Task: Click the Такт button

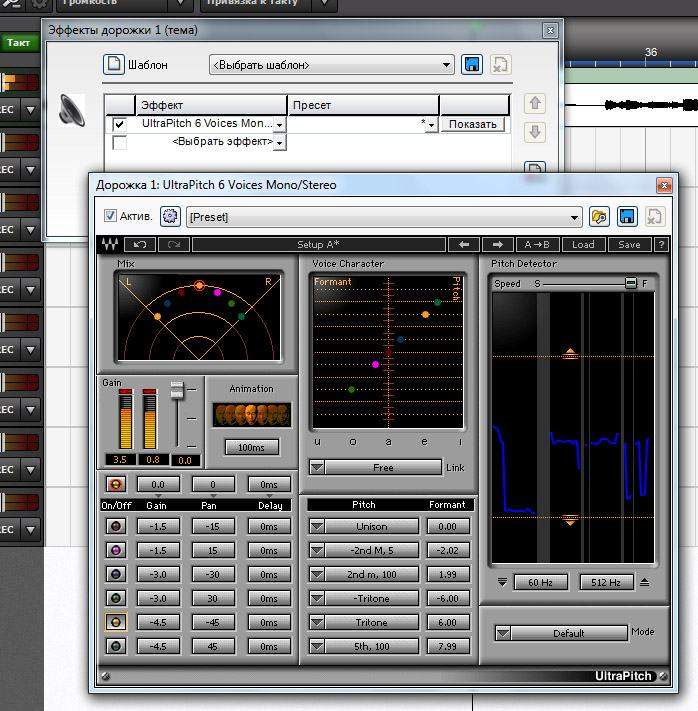Action: click(18, 43)
